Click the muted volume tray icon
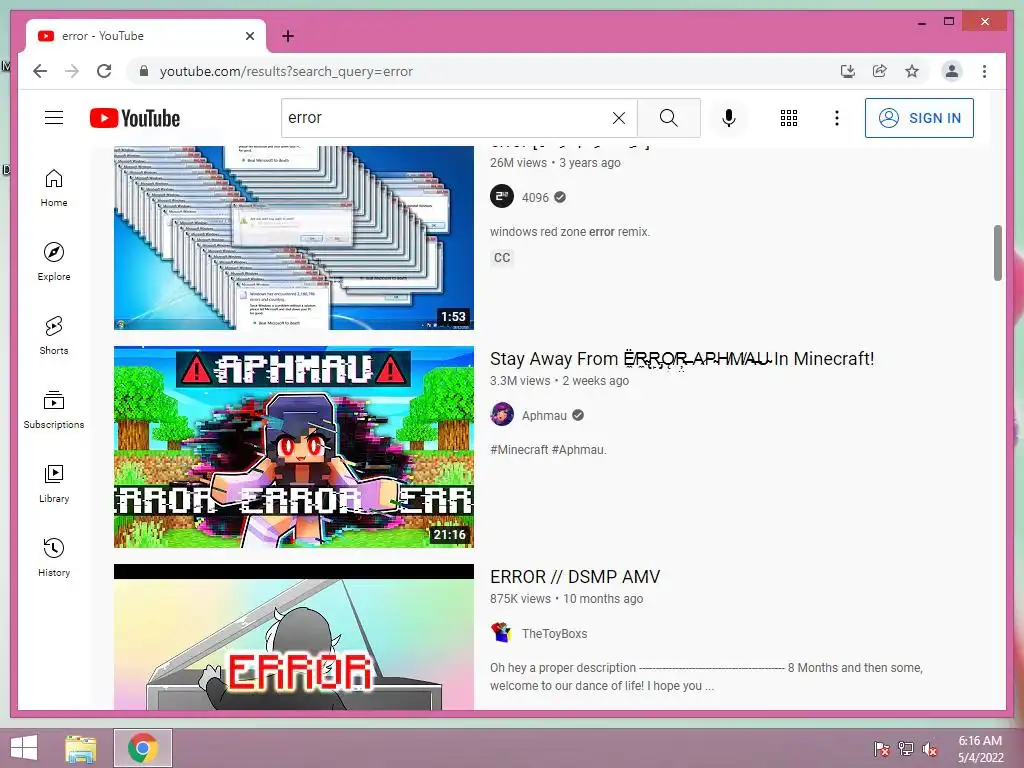This screenshot has width=1024, height=768. coord(930,749)
